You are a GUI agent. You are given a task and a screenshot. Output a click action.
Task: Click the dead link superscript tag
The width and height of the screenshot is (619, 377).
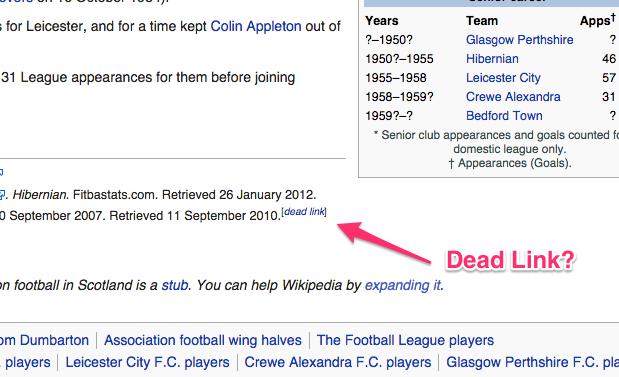pyautogui.click(x=304, y=212)
